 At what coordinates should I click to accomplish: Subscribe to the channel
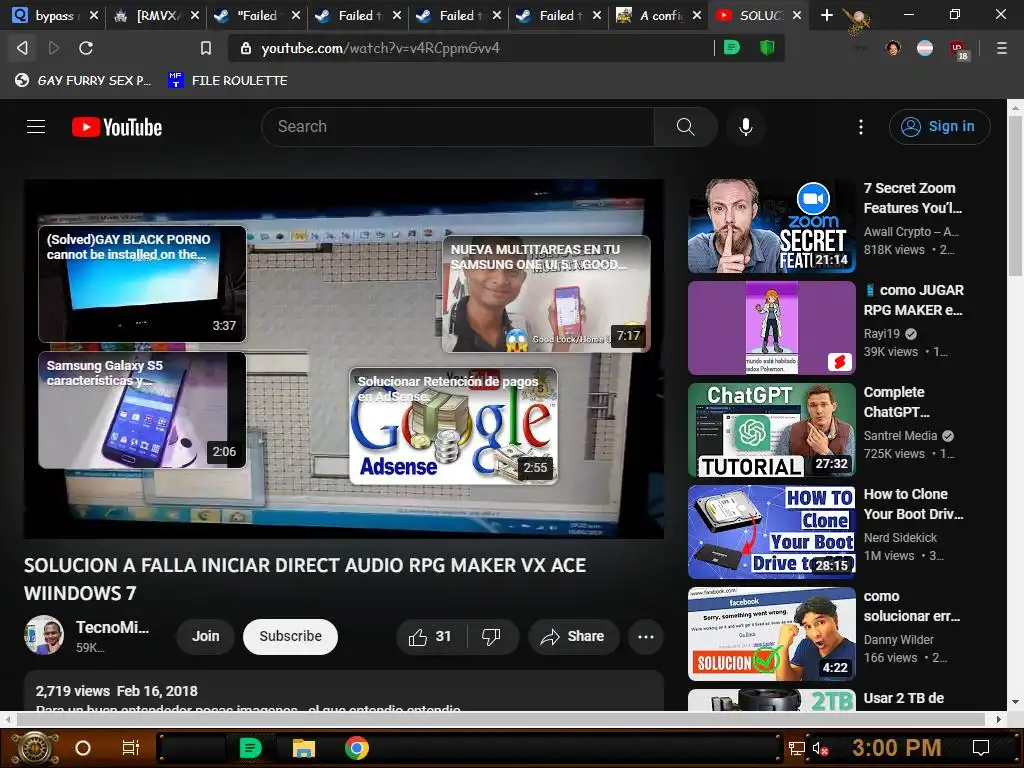(291, 637)
